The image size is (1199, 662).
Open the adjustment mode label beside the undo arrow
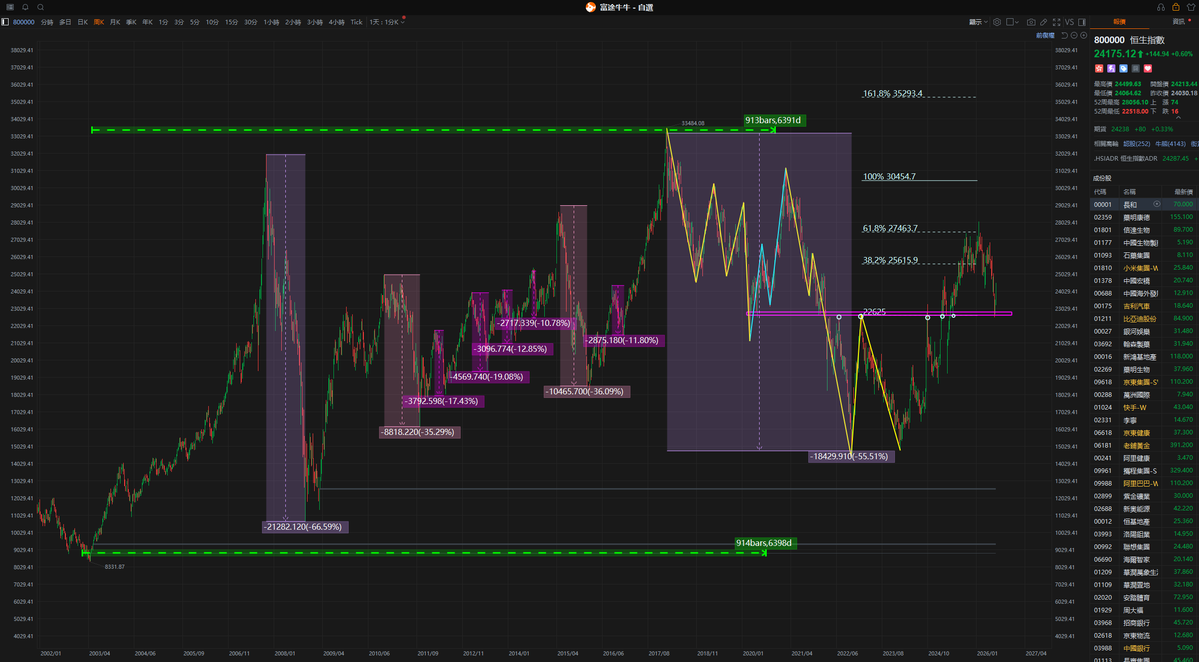click(1045, 35)
